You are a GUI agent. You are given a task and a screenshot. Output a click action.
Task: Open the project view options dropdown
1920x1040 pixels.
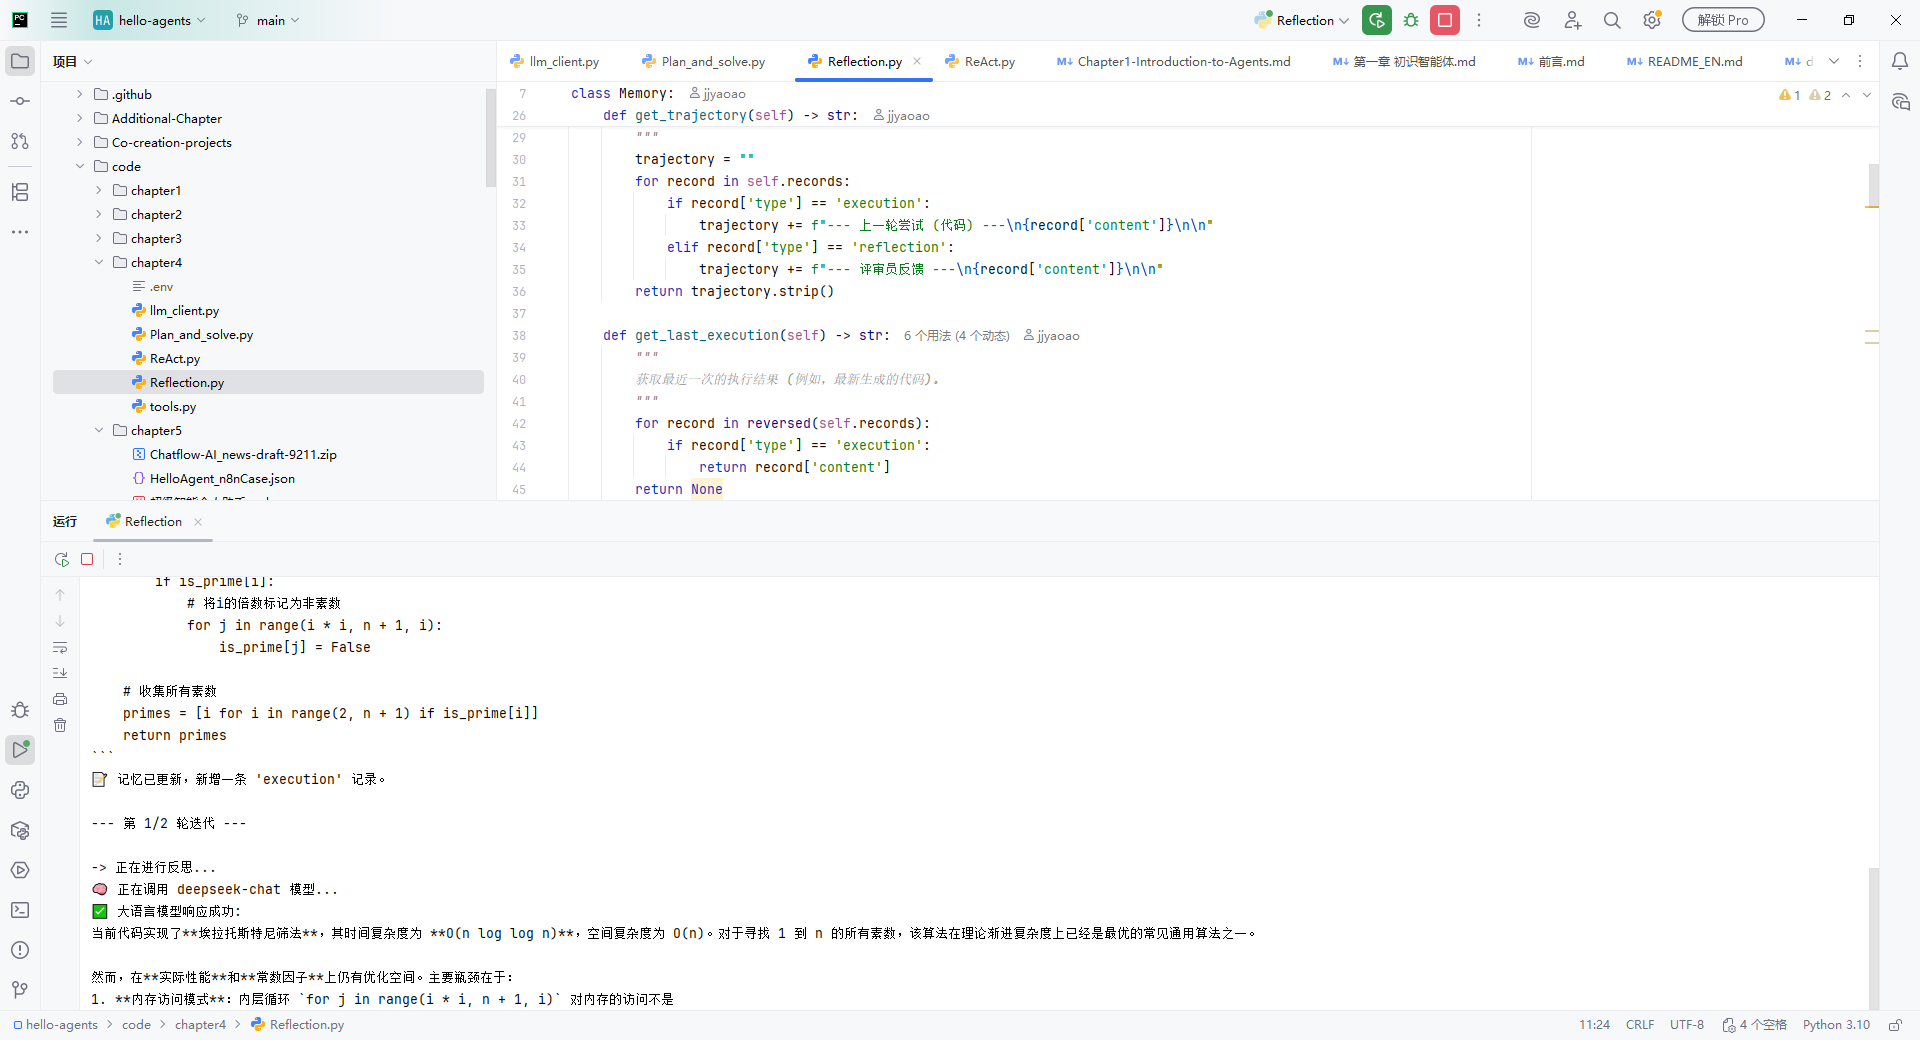(72, 61)
